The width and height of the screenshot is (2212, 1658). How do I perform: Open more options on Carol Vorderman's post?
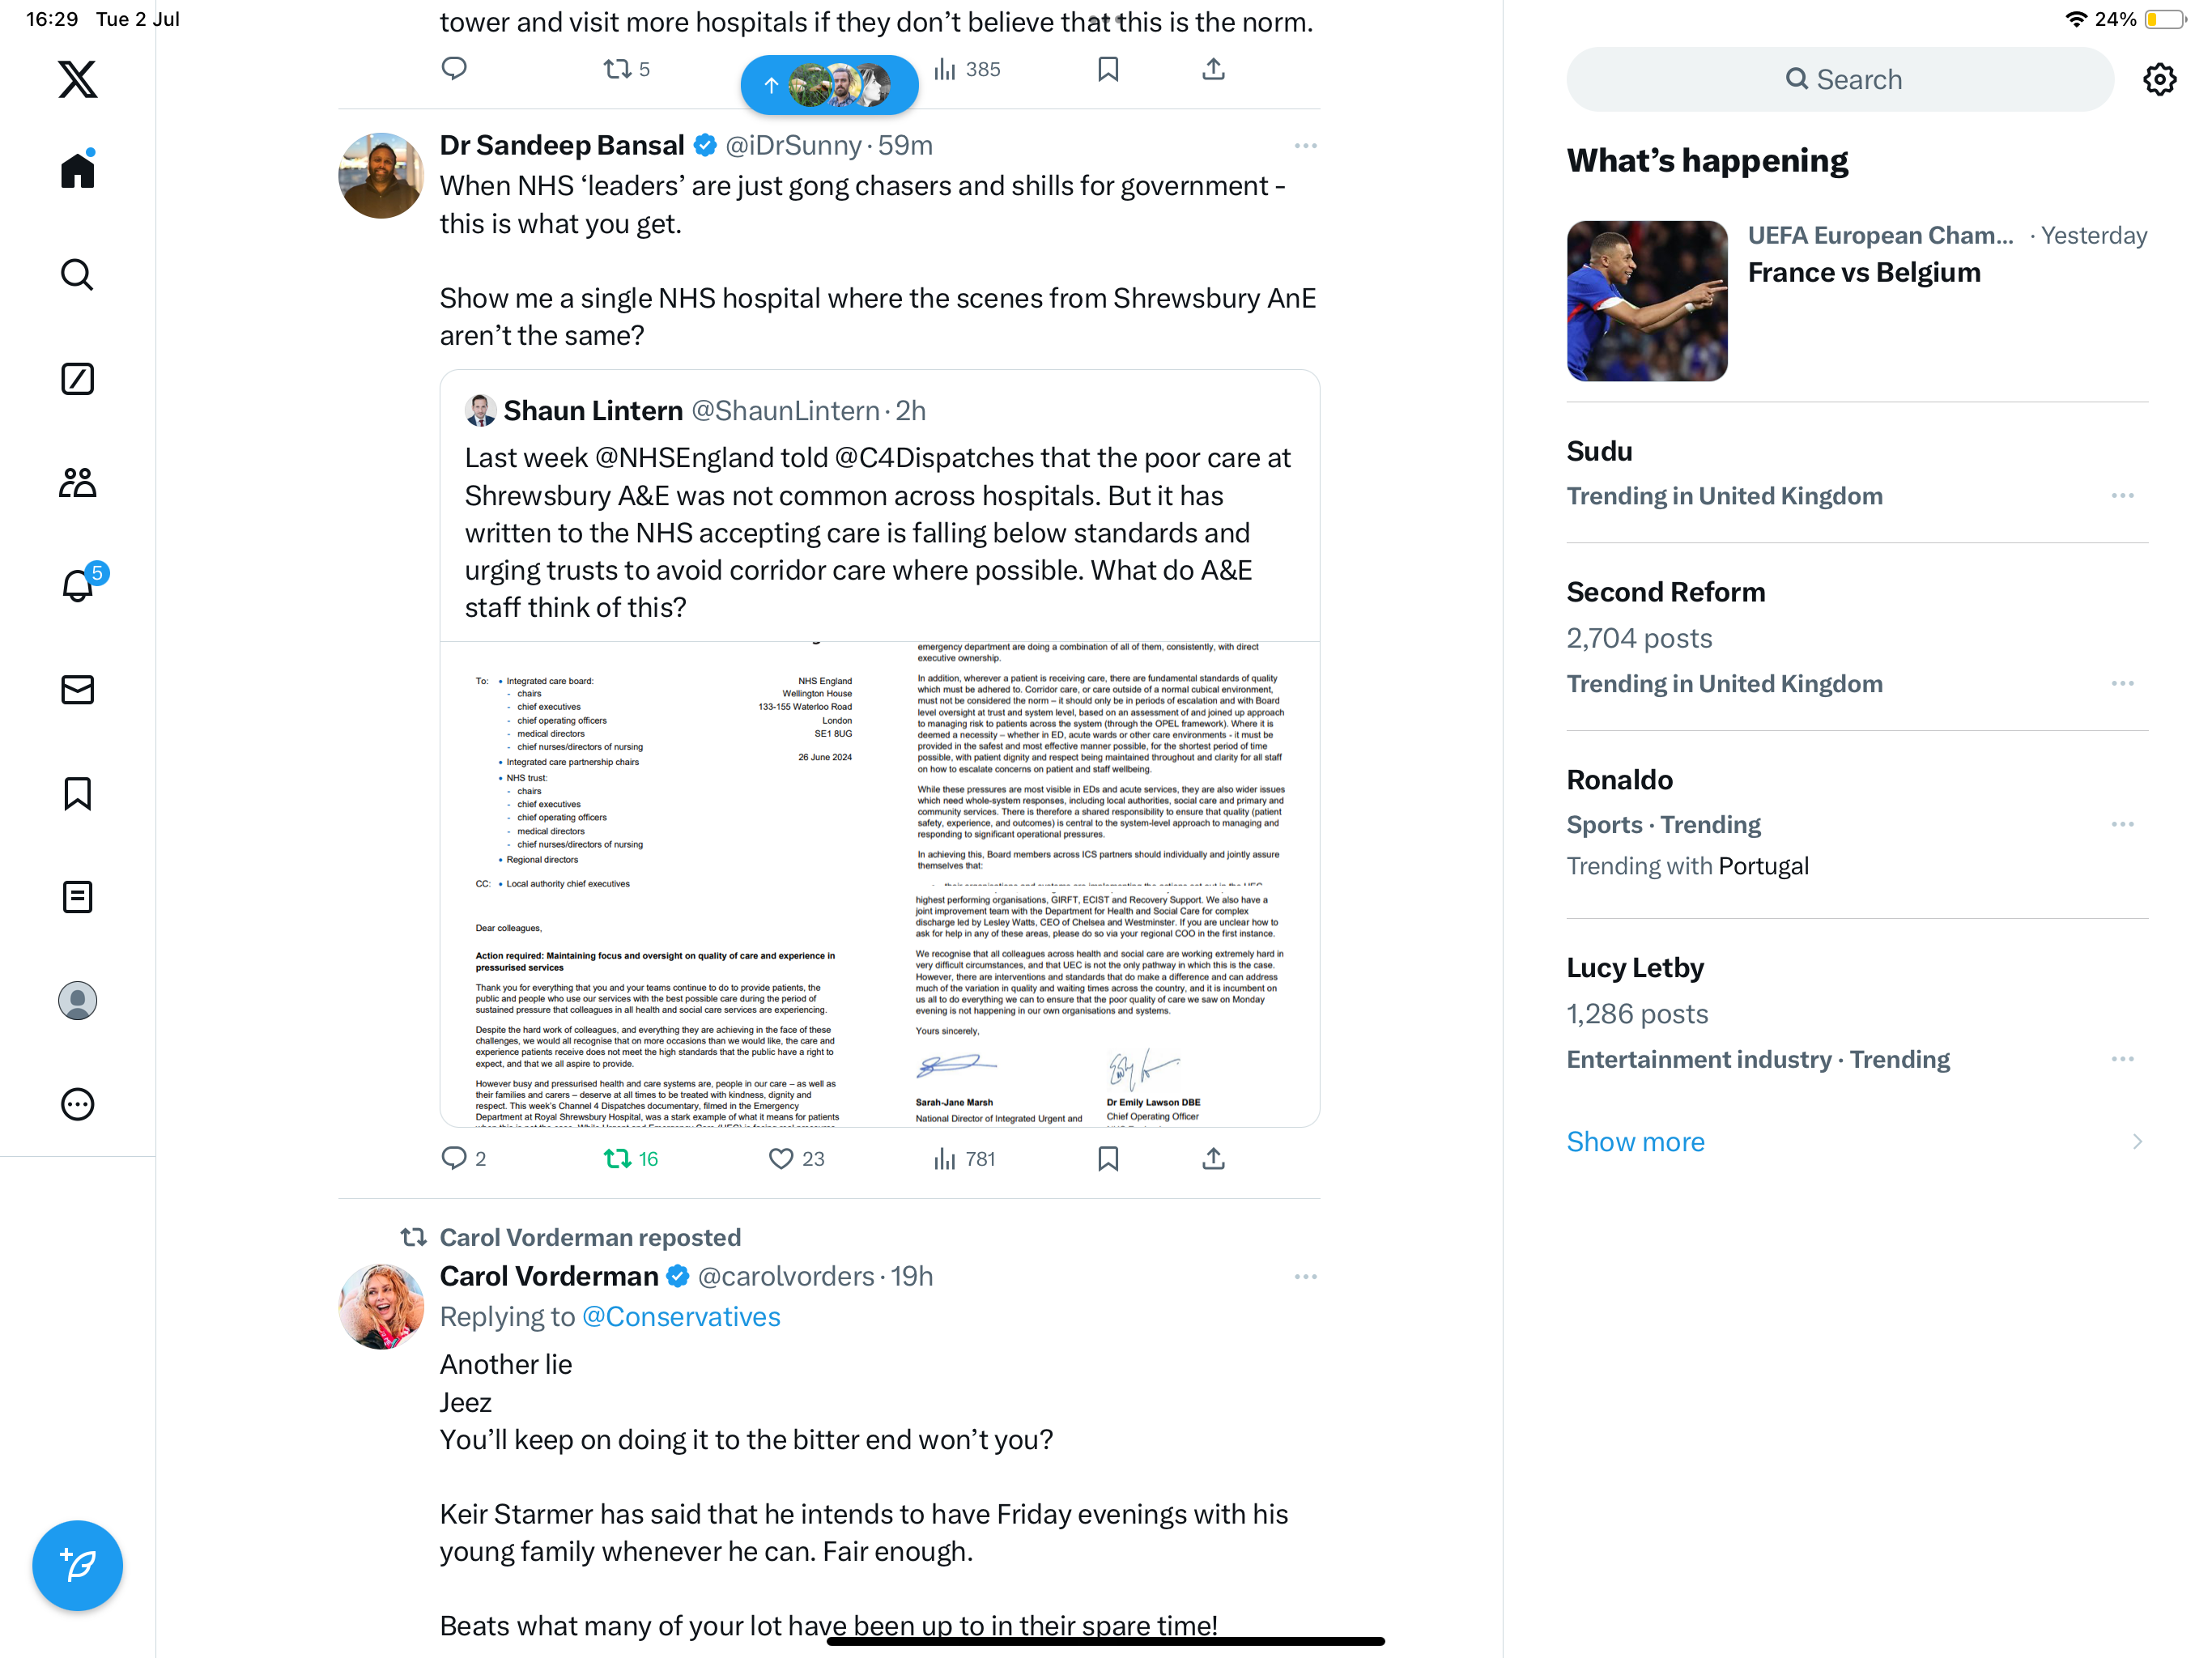1305,1277
